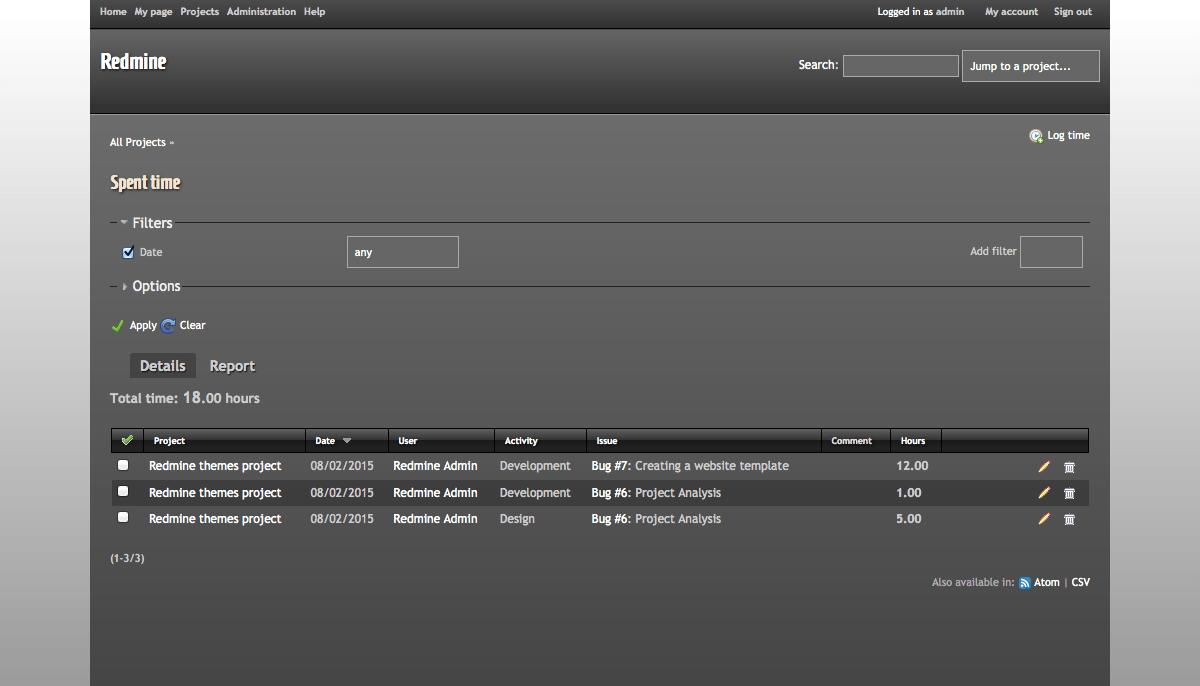
Task: Open the Atom feed link
Action: click(1047, 583)
